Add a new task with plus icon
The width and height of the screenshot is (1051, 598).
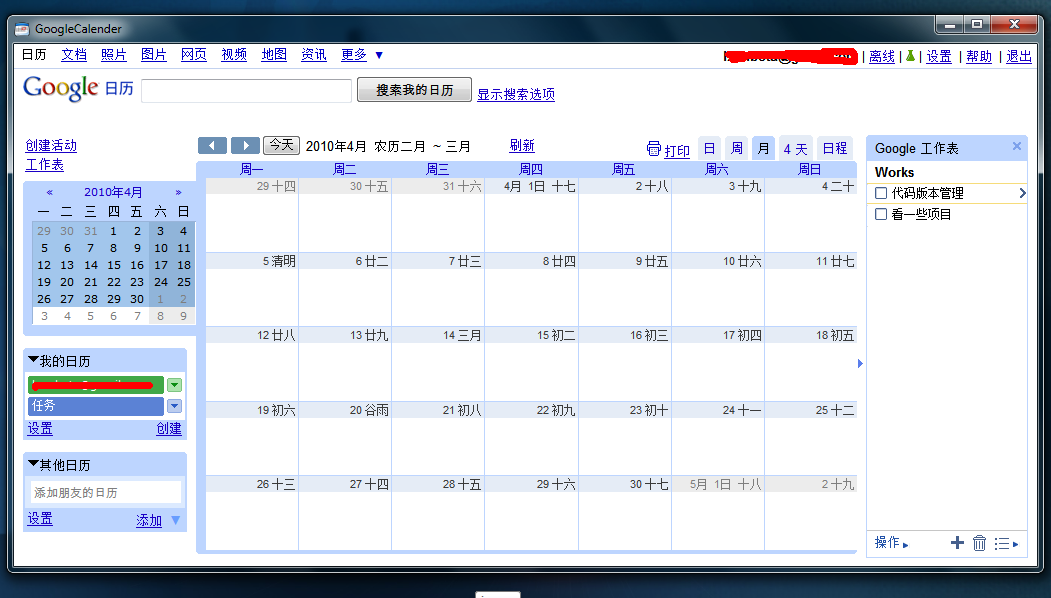[957, 543]
